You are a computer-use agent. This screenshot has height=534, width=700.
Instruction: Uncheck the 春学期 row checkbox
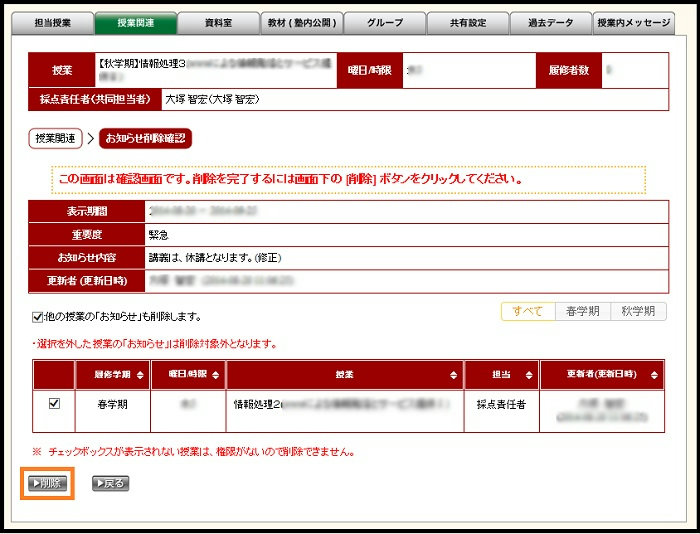click(55, 404)
